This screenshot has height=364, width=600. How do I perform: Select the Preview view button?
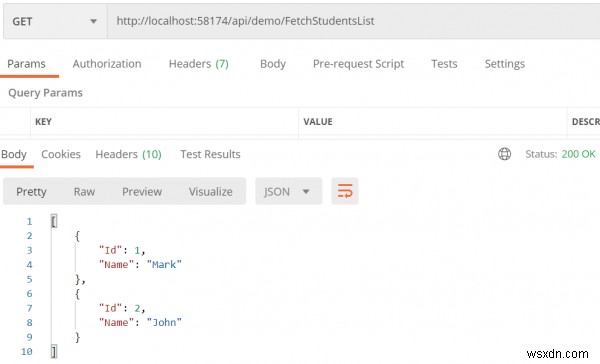(x=142, y=191)
